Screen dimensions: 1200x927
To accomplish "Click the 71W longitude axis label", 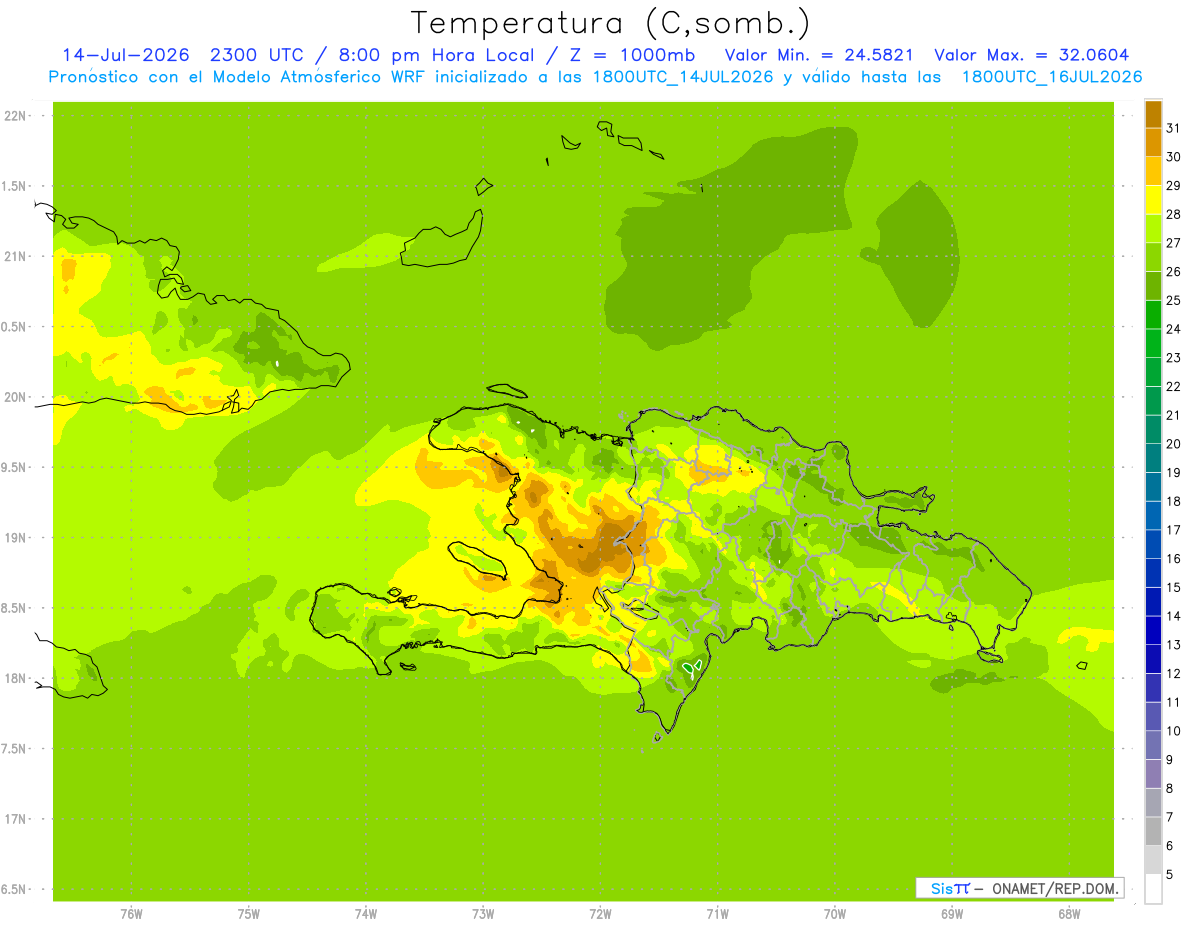I will [717, 914].
